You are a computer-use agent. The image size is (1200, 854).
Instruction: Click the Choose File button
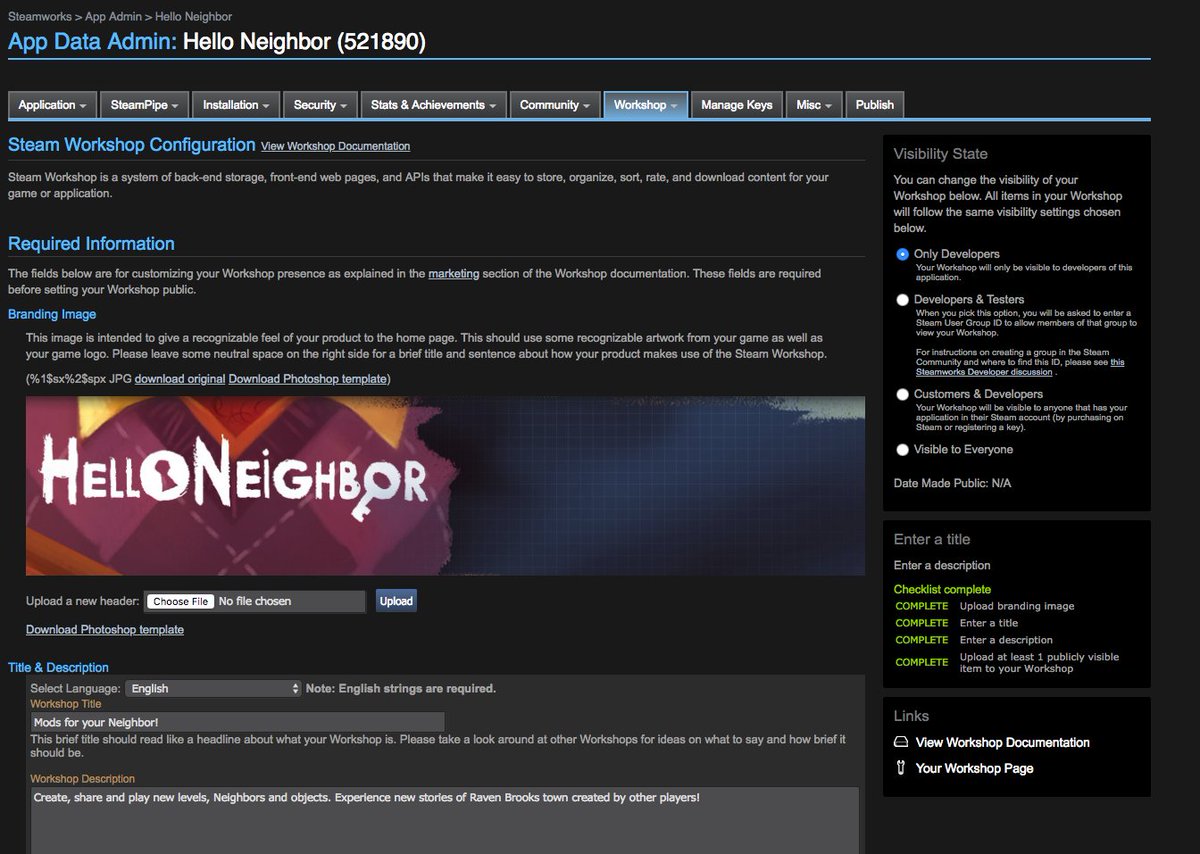tap(180, 601)
